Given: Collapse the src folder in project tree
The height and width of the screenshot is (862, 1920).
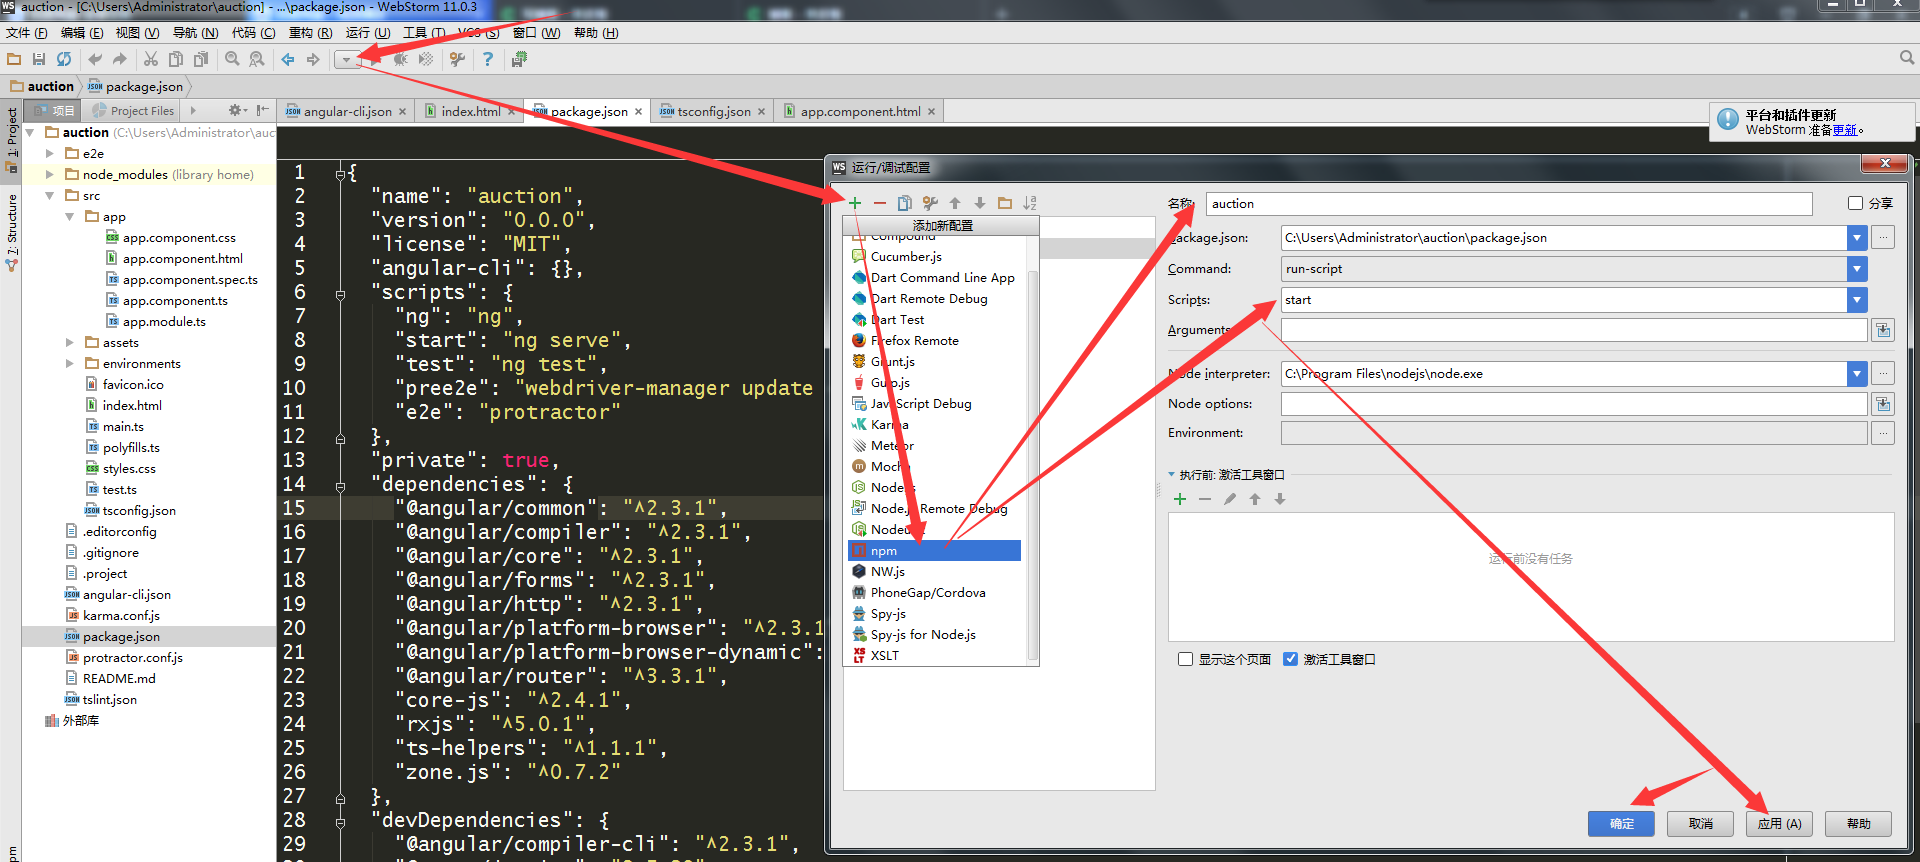Looking at the screenshot, I should pos(50,195).
